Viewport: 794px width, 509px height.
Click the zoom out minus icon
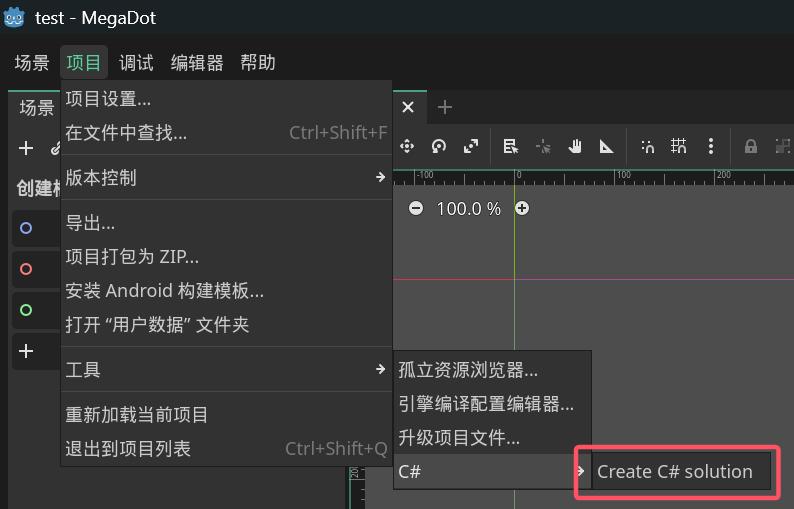(x=416, y=208)
